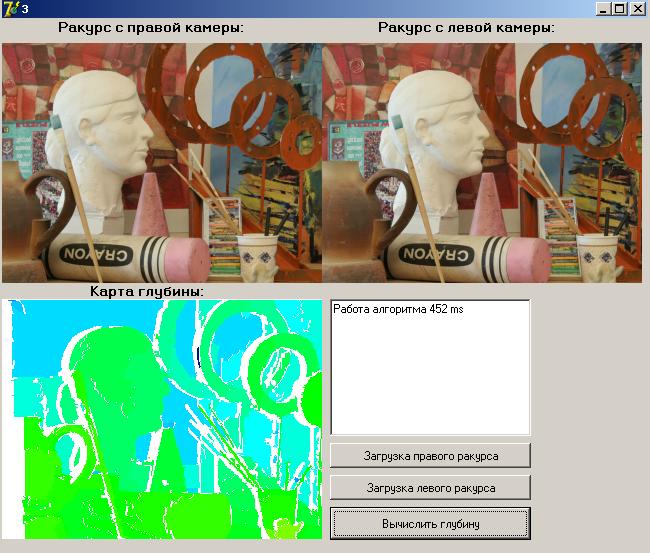Maximize the application window
The height and width of the screenshot is (553, 650).
[620, 9]
